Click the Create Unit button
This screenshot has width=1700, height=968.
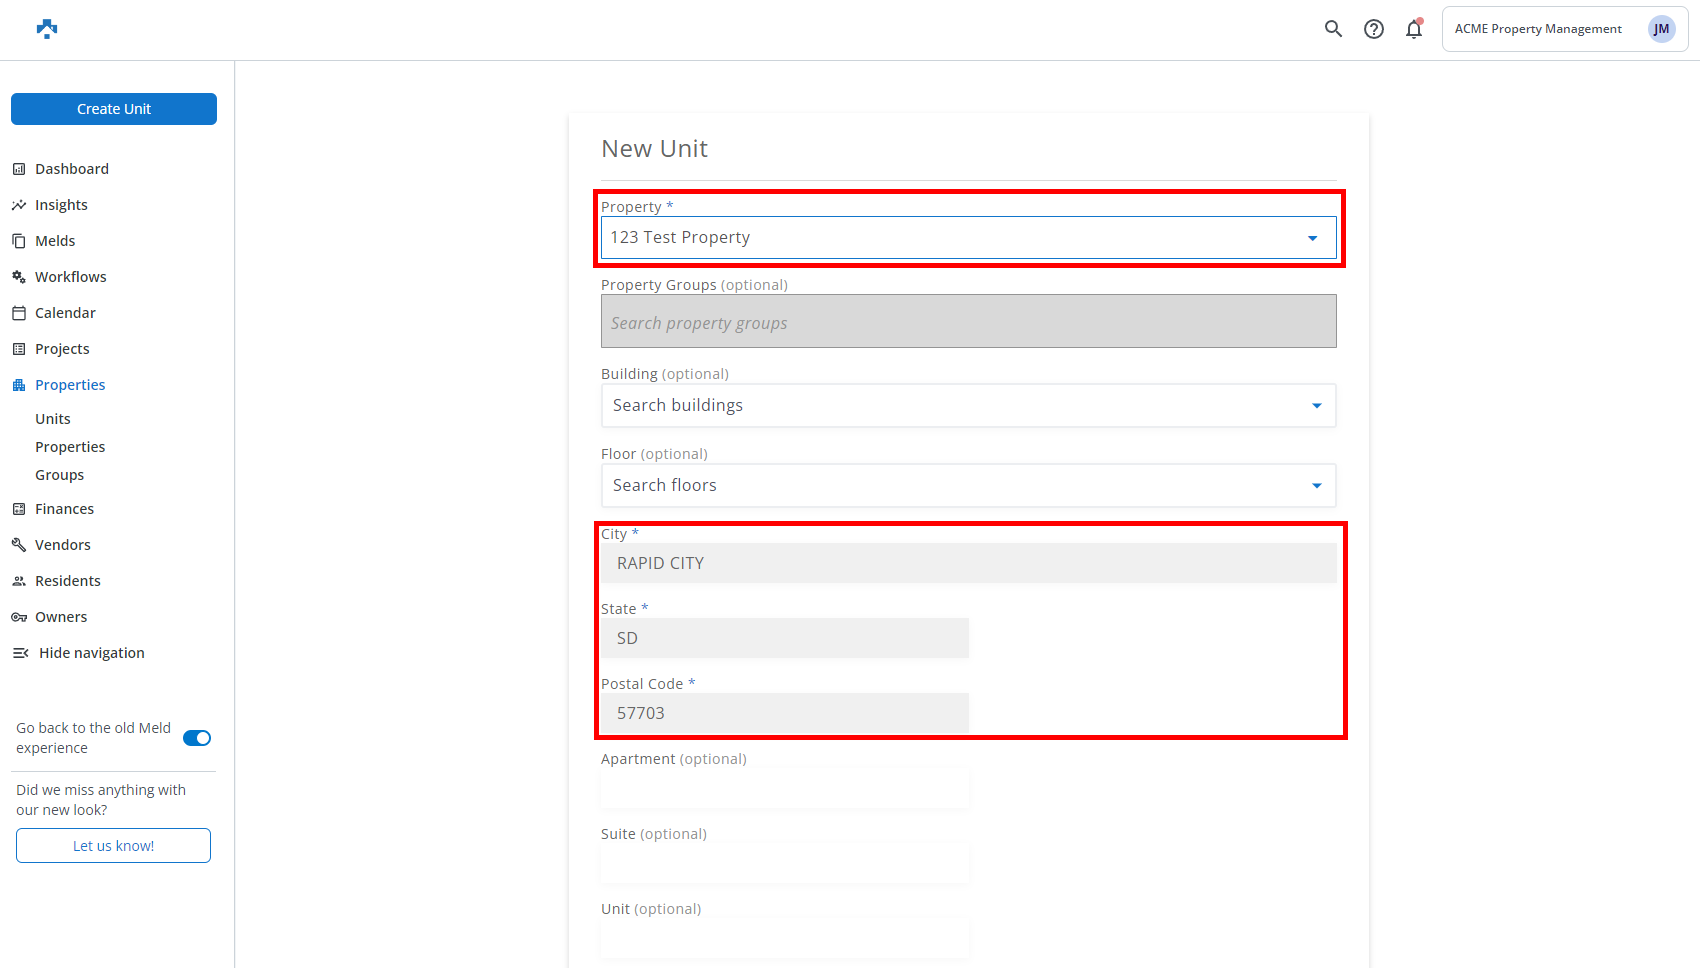click(114, 109)
